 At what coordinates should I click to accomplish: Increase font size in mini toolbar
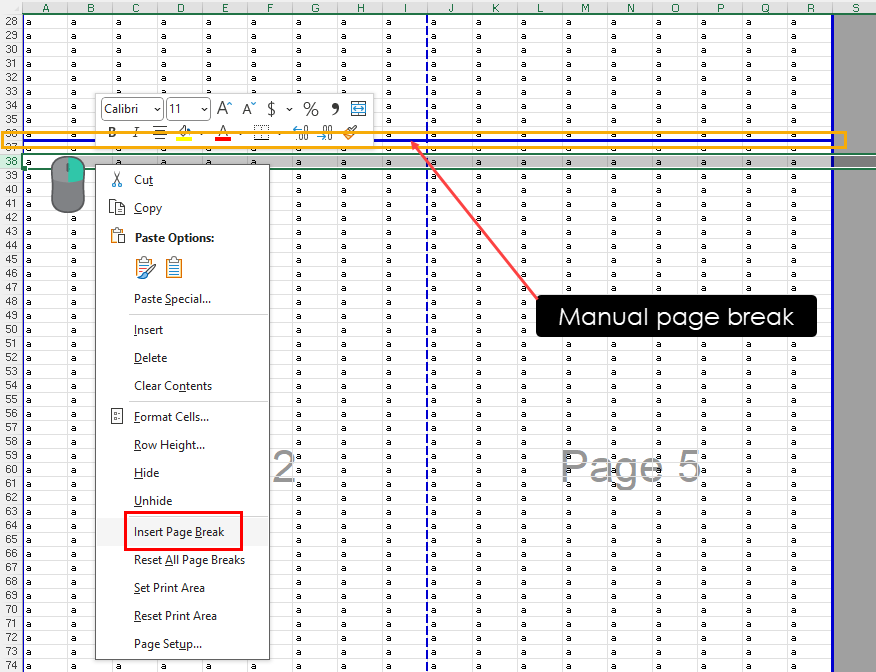click(x=225, y=108)
